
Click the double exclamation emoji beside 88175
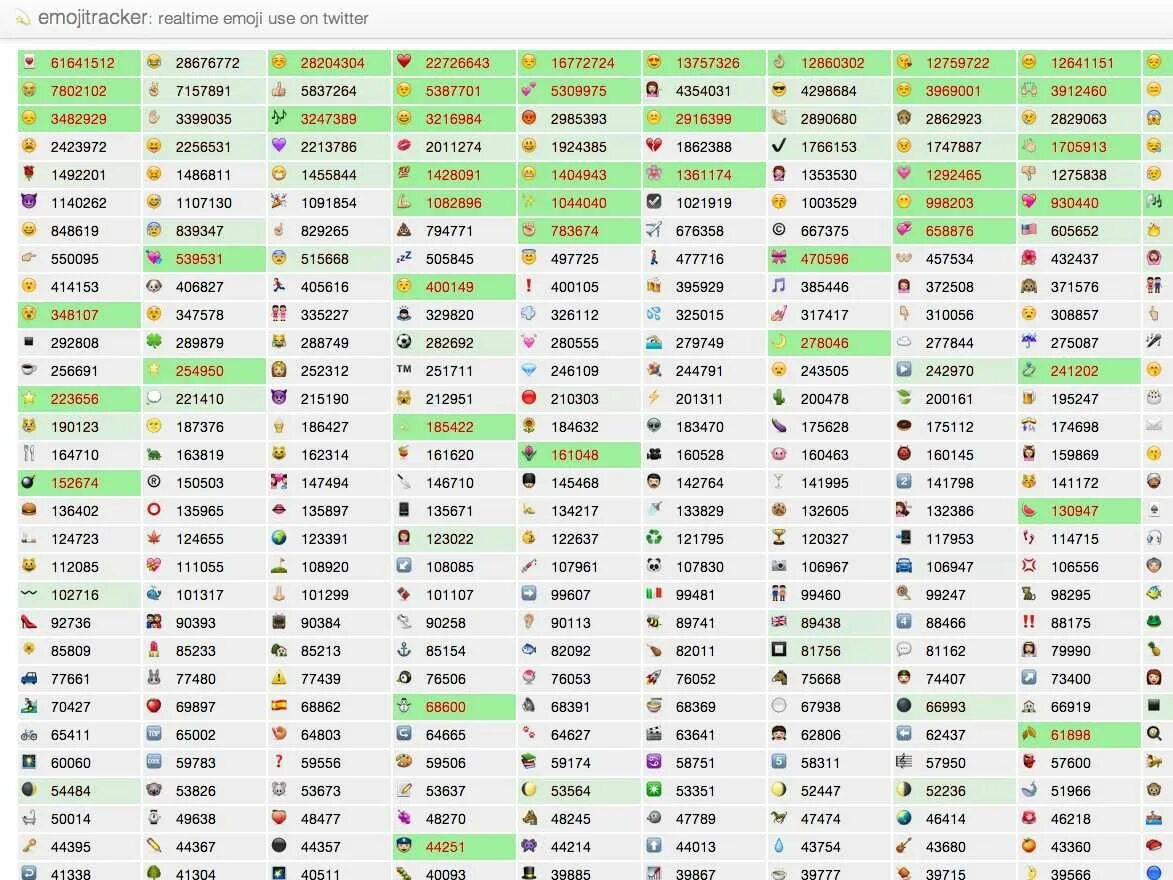pyautogui.click(x=1029, y=622)
